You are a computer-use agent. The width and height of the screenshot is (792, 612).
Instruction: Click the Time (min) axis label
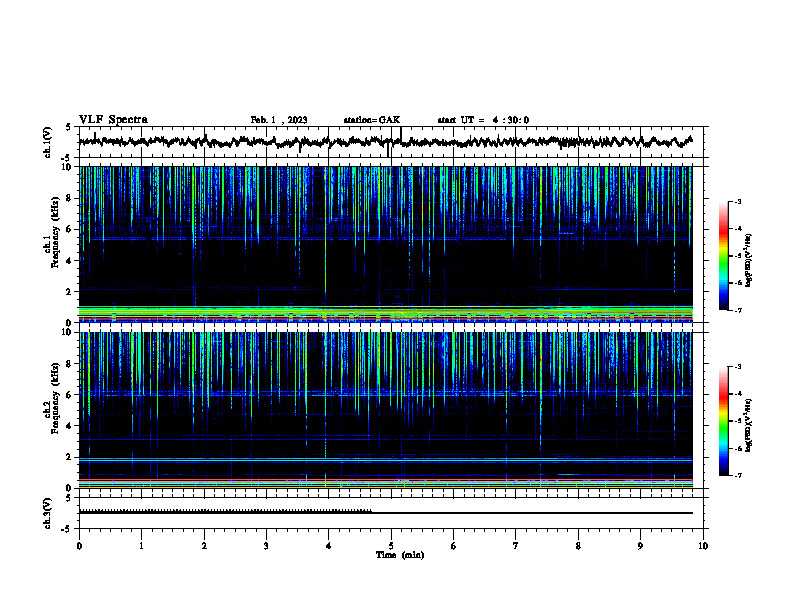tap(400, 555)
